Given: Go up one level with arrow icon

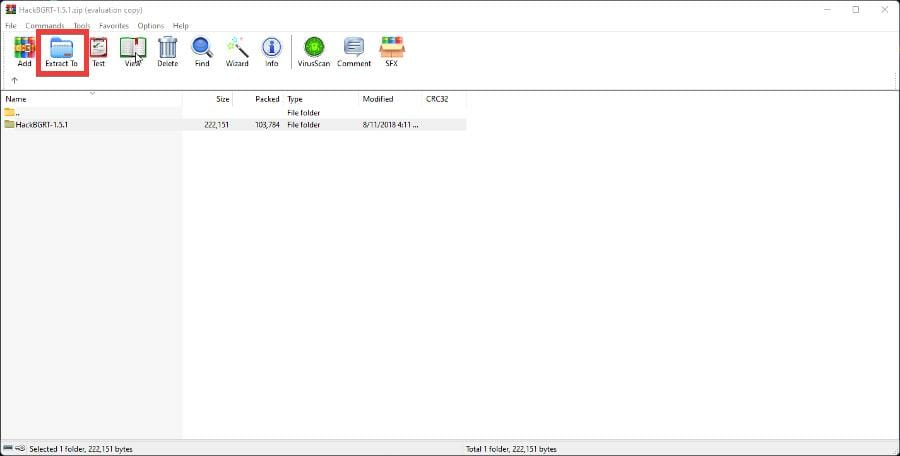Looking at the screenshot, I should point(14,80).
